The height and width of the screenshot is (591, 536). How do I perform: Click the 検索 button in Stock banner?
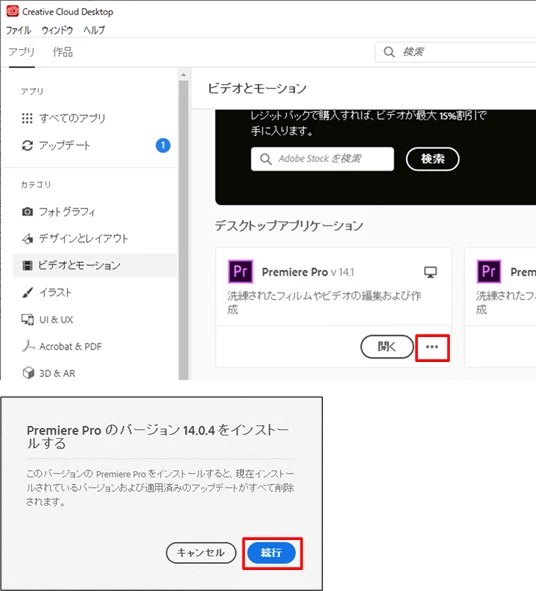[x=432, y=159]
